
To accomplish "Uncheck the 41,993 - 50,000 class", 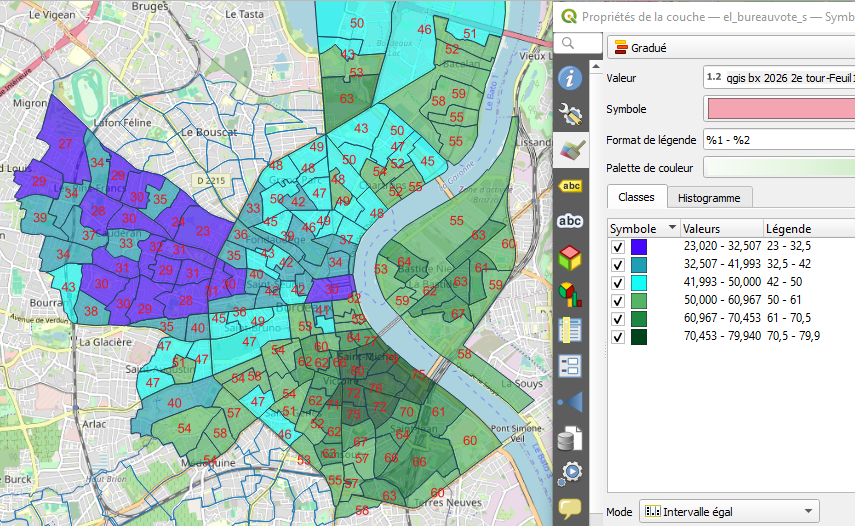I will tap(617, 283).
